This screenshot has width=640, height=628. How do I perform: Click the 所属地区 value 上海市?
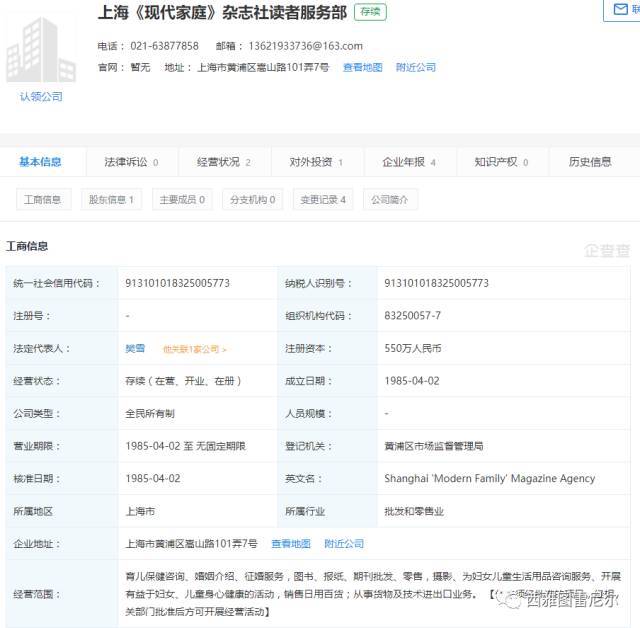pos(140,511)
